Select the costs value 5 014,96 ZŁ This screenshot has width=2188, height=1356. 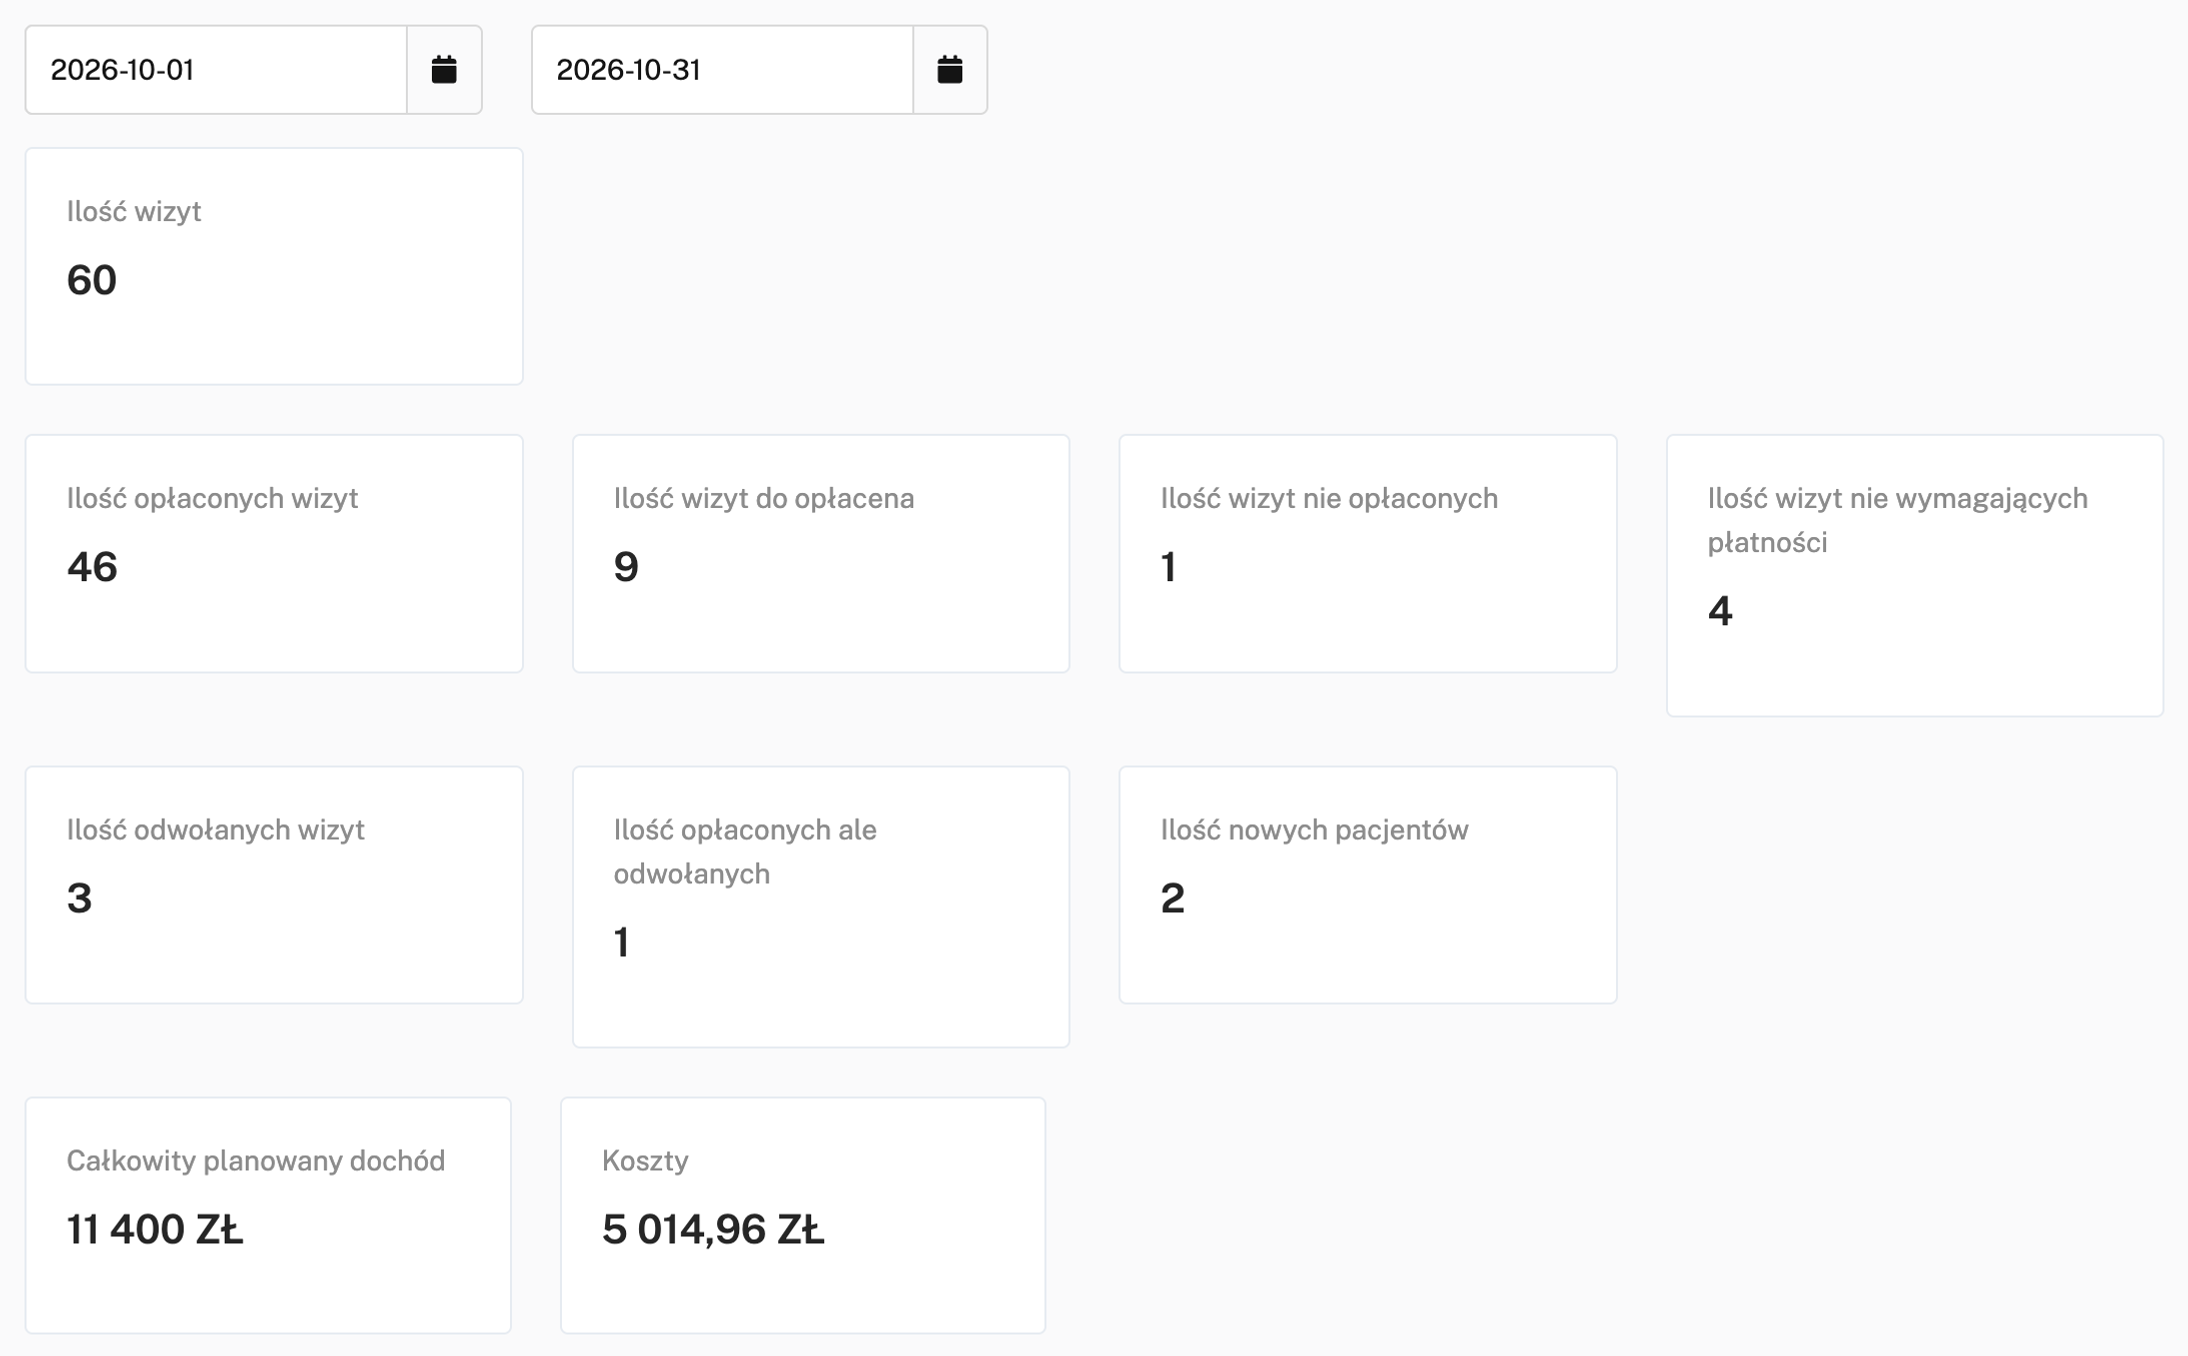[x=713, y=1230]
